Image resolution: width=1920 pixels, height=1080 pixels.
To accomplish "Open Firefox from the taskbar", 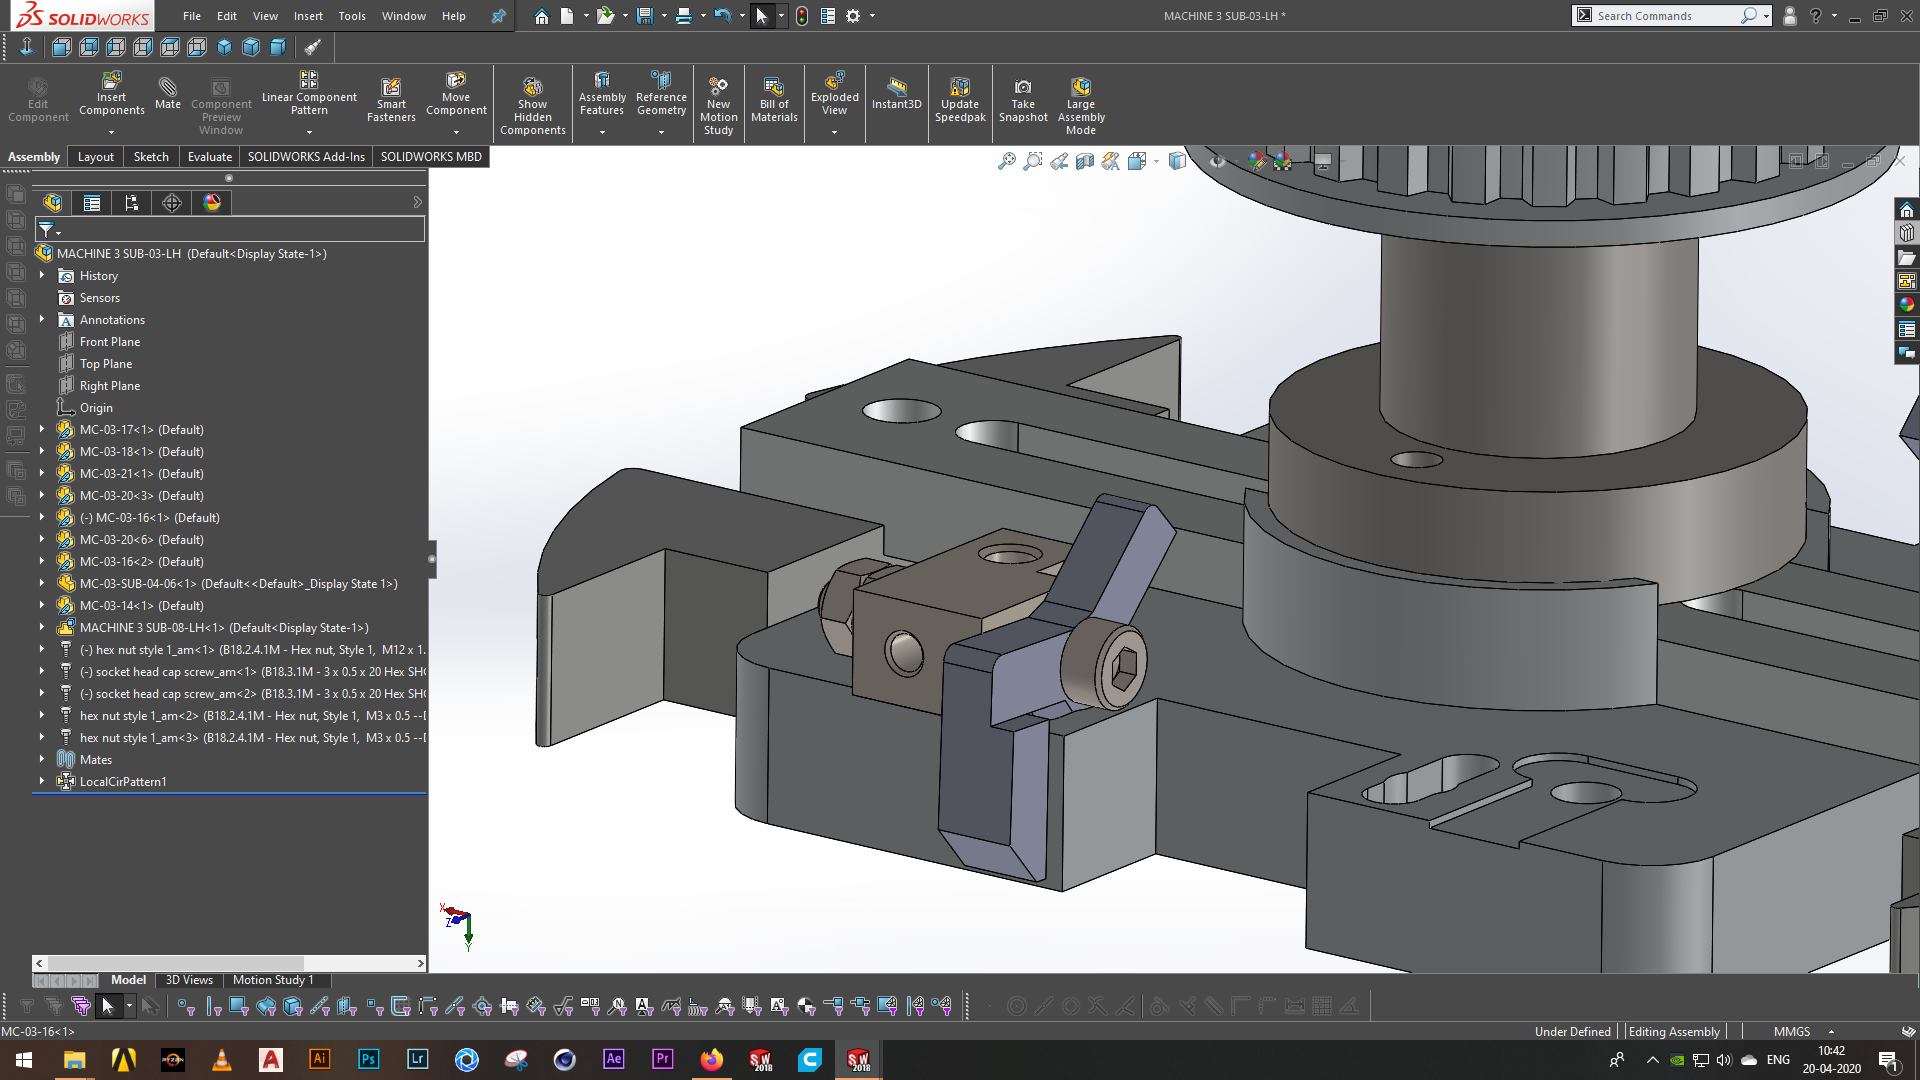I will (x=712, y=1060).
